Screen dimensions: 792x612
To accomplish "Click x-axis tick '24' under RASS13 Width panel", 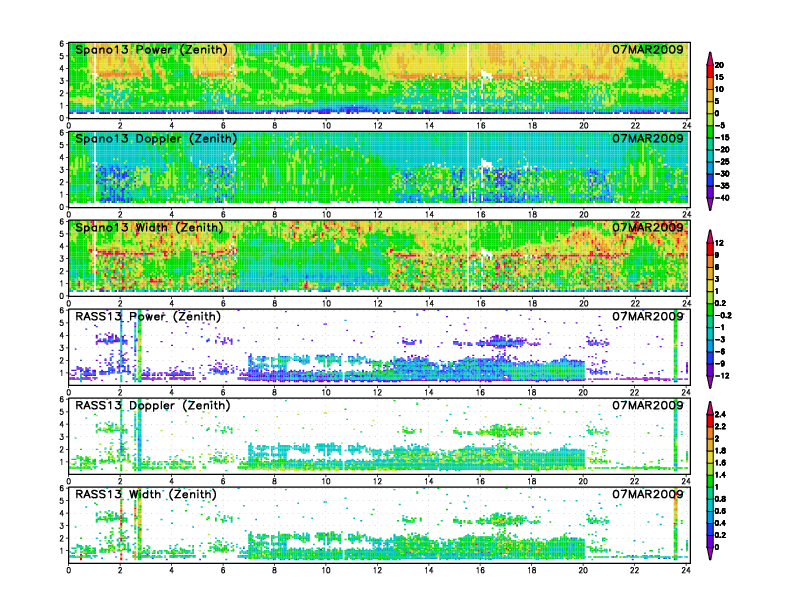I will [686, 570].
